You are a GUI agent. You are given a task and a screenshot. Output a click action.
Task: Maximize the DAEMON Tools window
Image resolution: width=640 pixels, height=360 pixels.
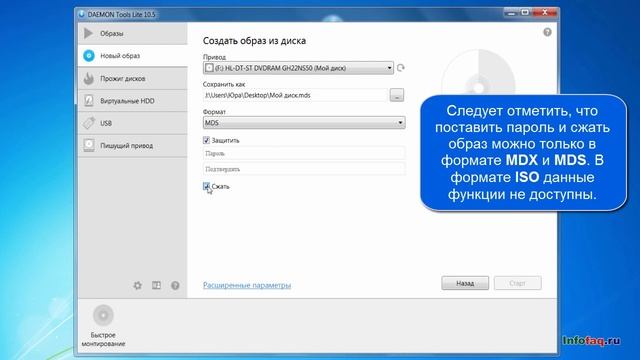click(525, 13)
